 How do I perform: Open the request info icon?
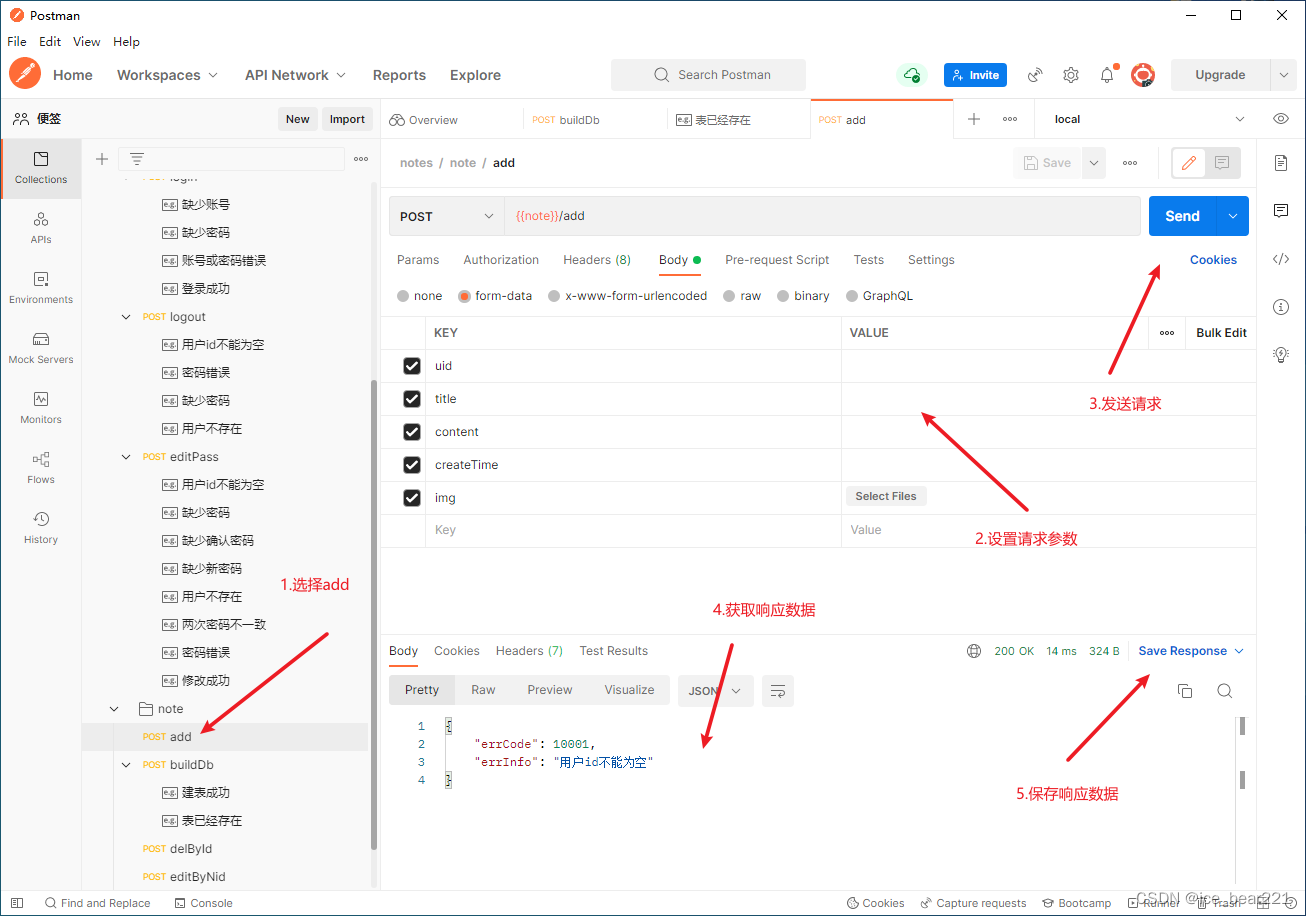(x=1281, y=306)
